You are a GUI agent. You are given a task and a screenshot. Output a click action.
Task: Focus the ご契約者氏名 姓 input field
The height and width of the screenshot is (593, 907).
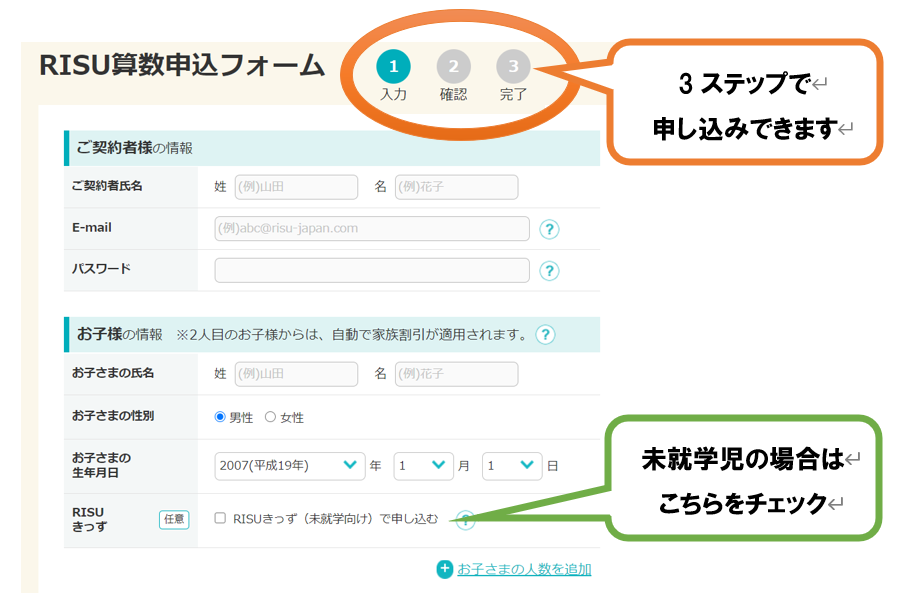pyautogui.click(x=296, y=187)
